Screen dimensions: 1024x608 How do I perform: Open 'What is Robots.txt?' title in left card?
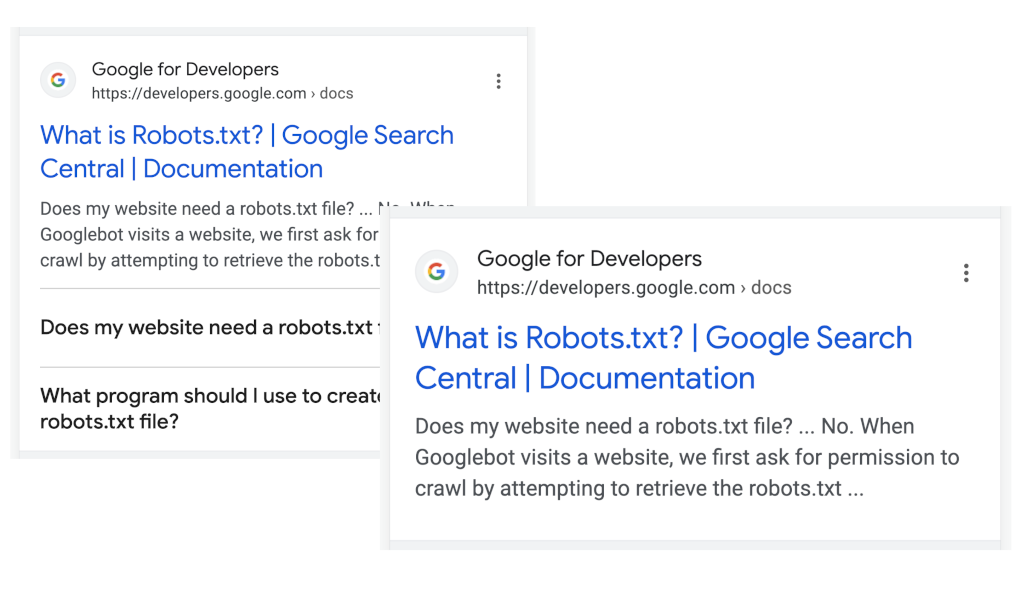pyautogui.click(x=247, y=152)
